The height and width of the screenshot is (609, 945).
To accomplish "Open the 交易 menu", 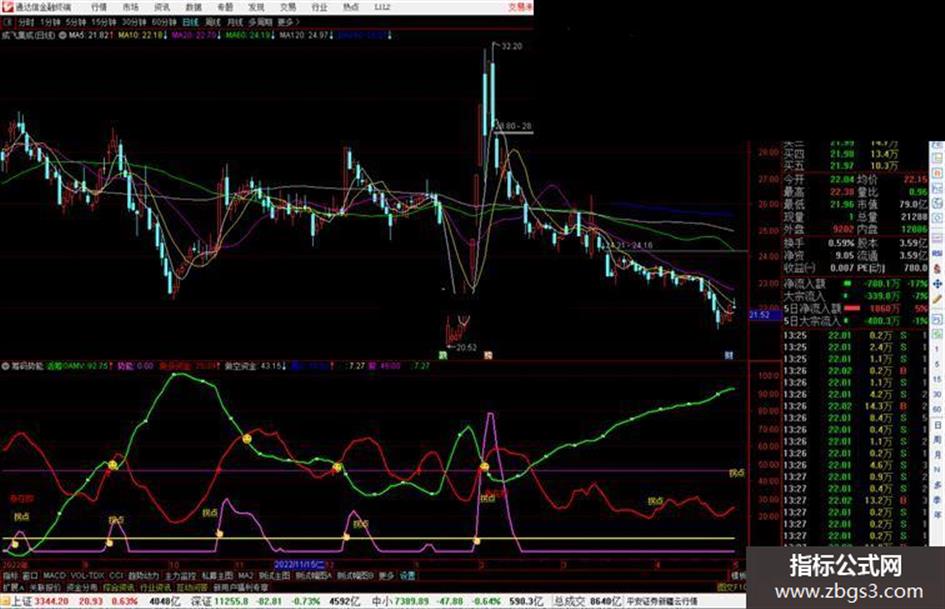I will point(287,7).
